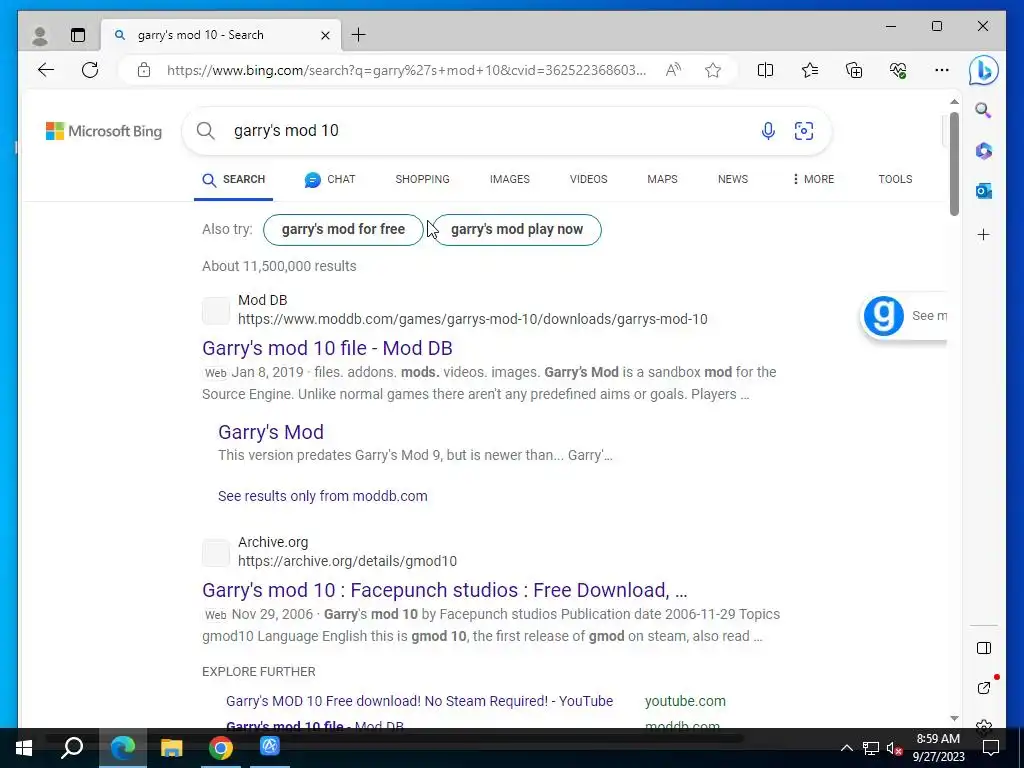Screen dimensions: 1024x768
Task: Click the Mod DB favicon placeholder
Action: pyautogui.click(x=216, y=310)
